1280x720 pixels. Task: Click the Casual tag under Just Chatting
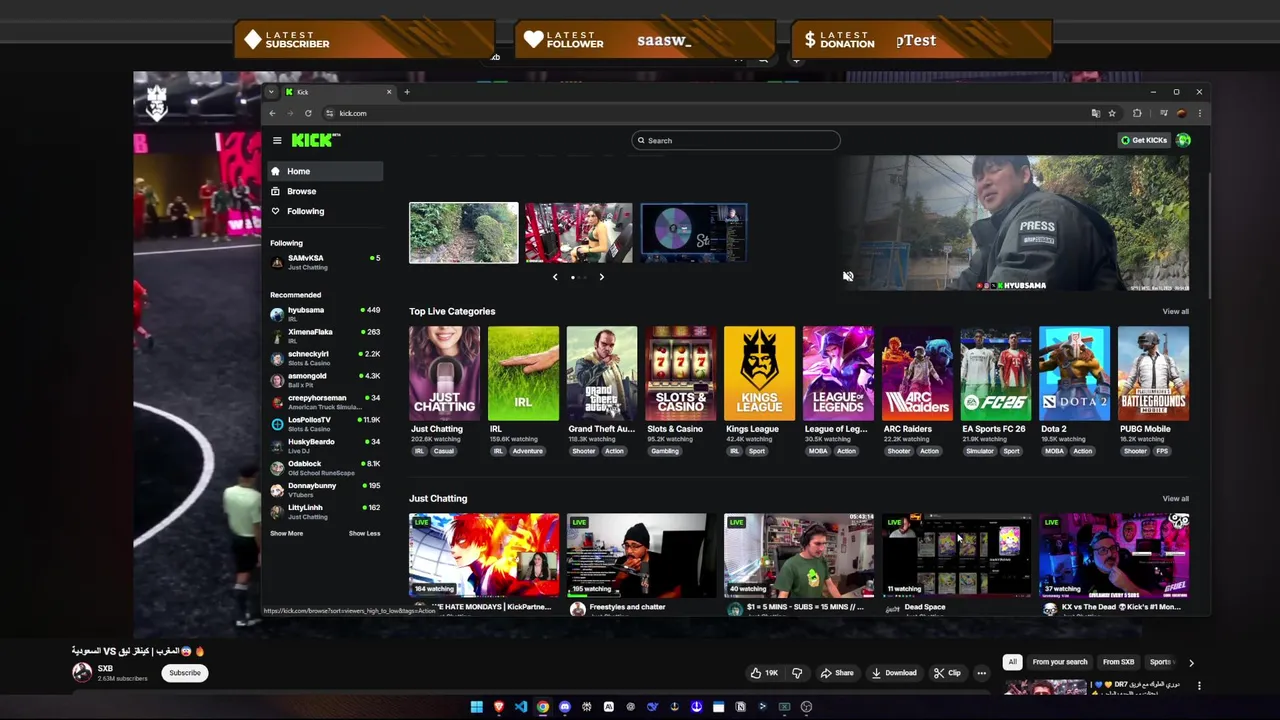pyautogui.click(x=444, y=451)
